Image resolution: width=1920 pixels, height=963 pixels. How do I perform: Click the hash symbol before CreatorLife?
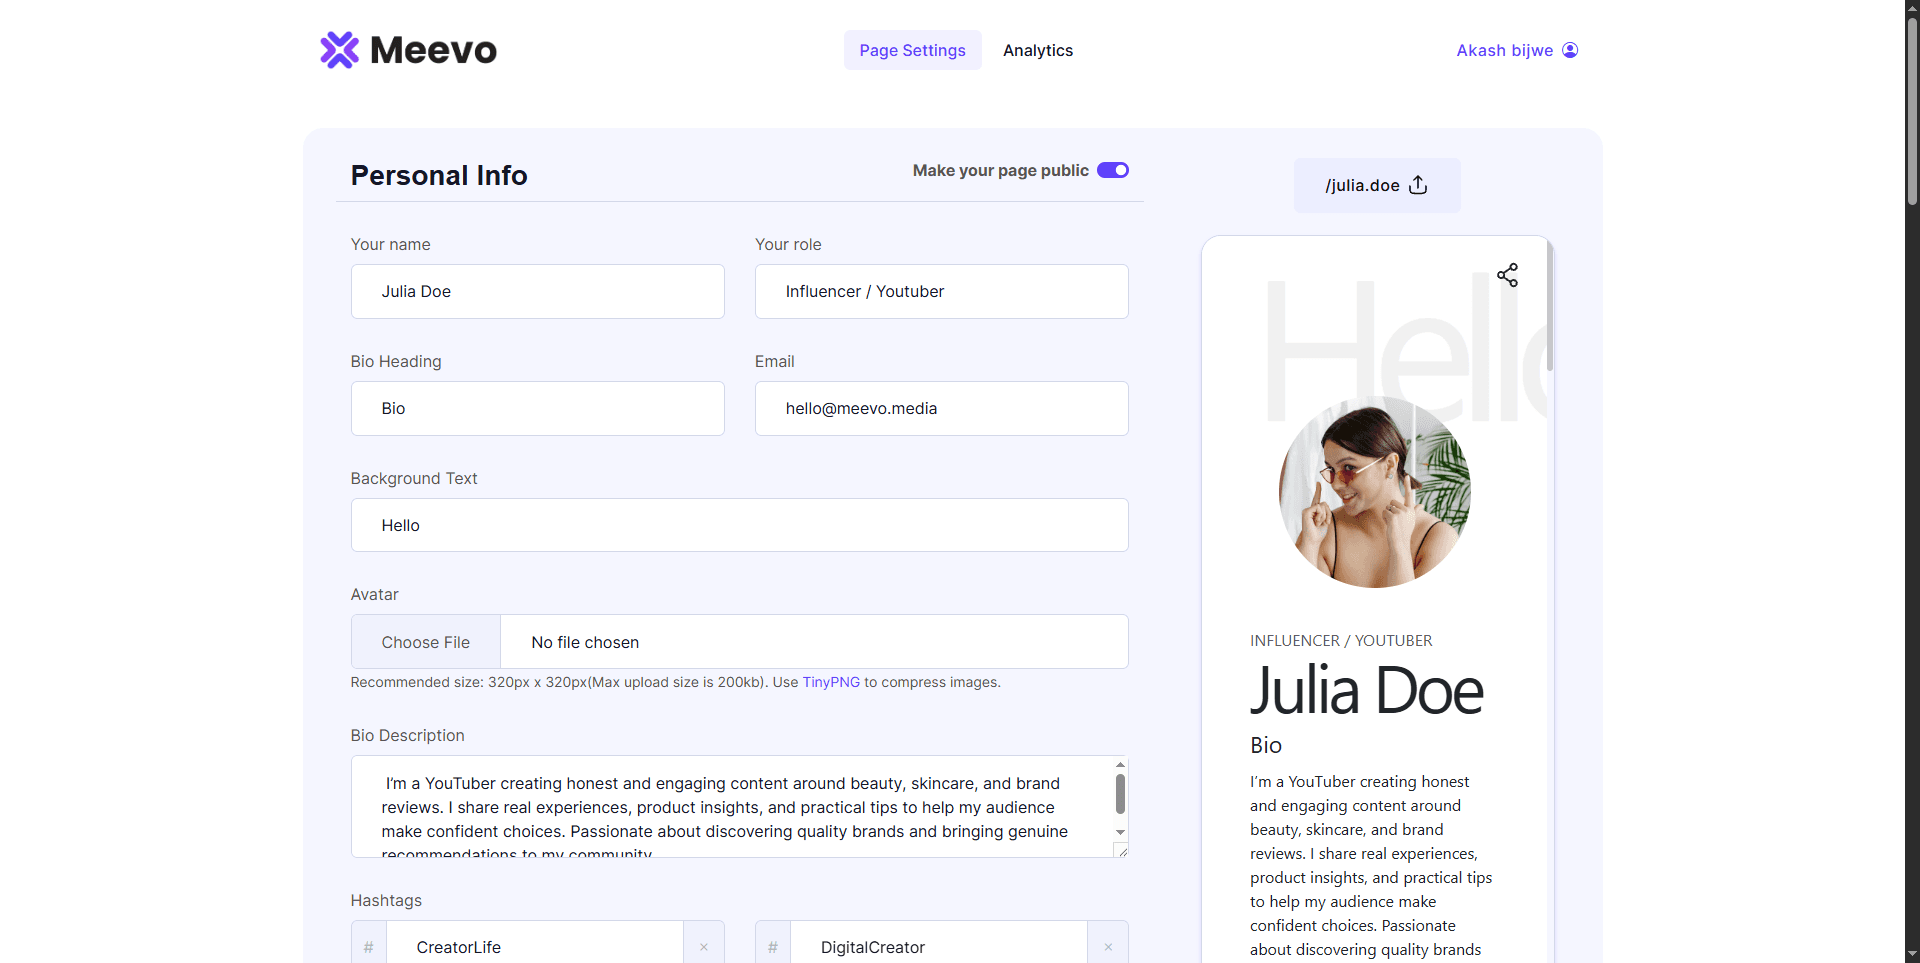[x=369, y=947]
